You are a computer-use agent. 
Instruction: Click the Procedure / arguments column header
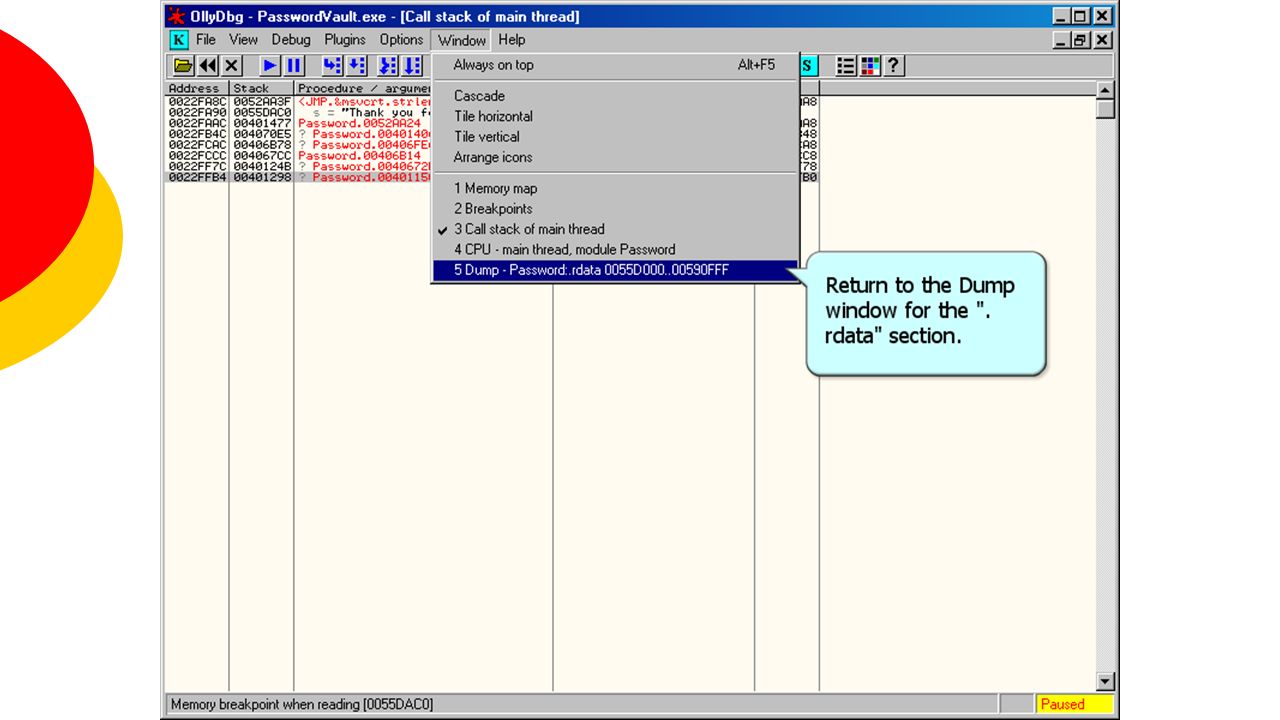[x=363, y=88]
